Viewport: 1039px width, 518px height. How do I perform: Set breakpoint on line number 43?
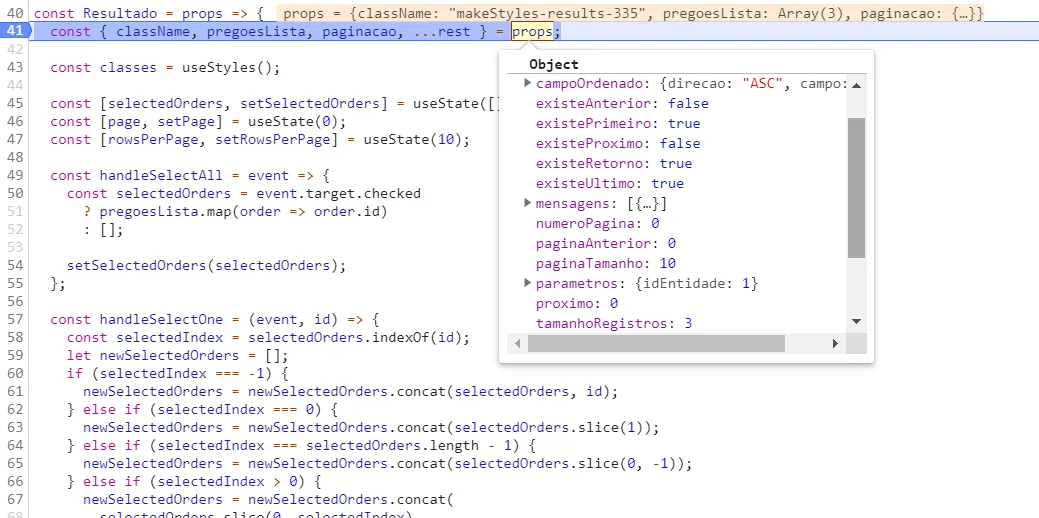coord(15,67)
